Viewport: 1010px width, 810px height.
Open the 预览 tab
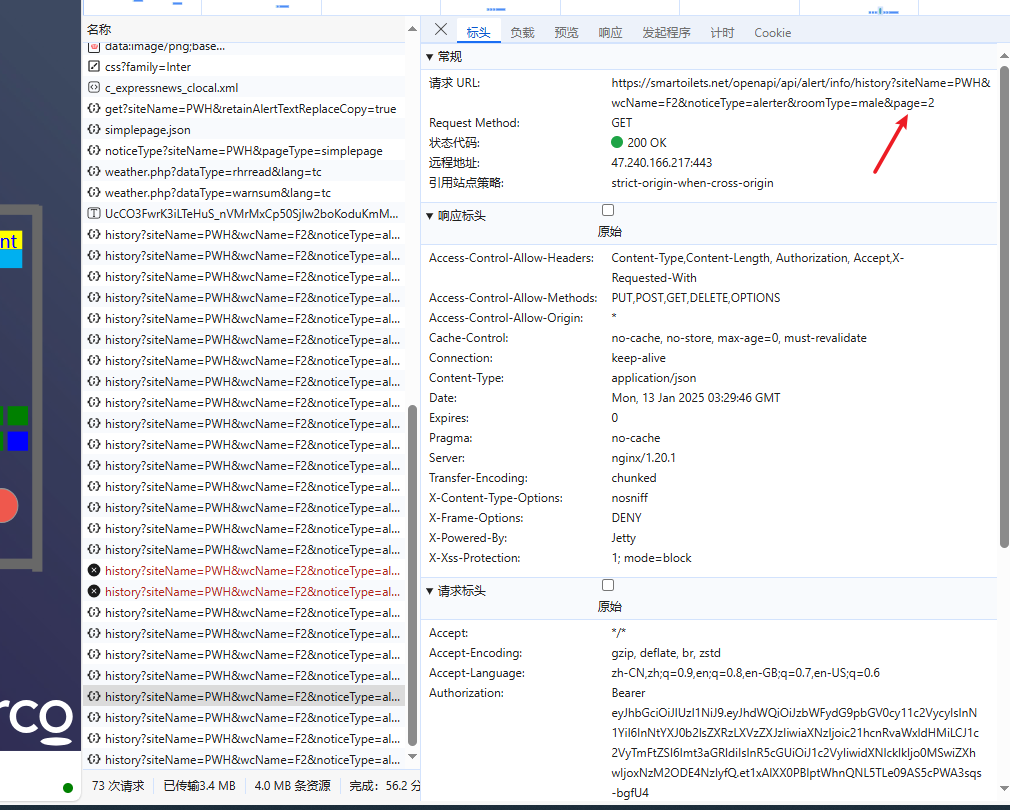(x=566, y=33)
